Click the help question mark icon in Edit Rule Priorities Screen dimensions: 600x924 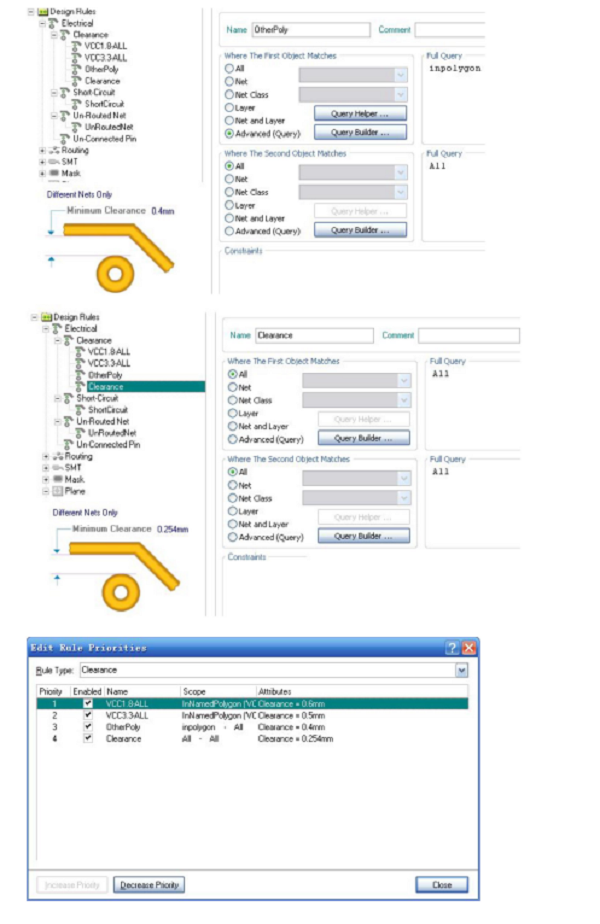[451, 648]
